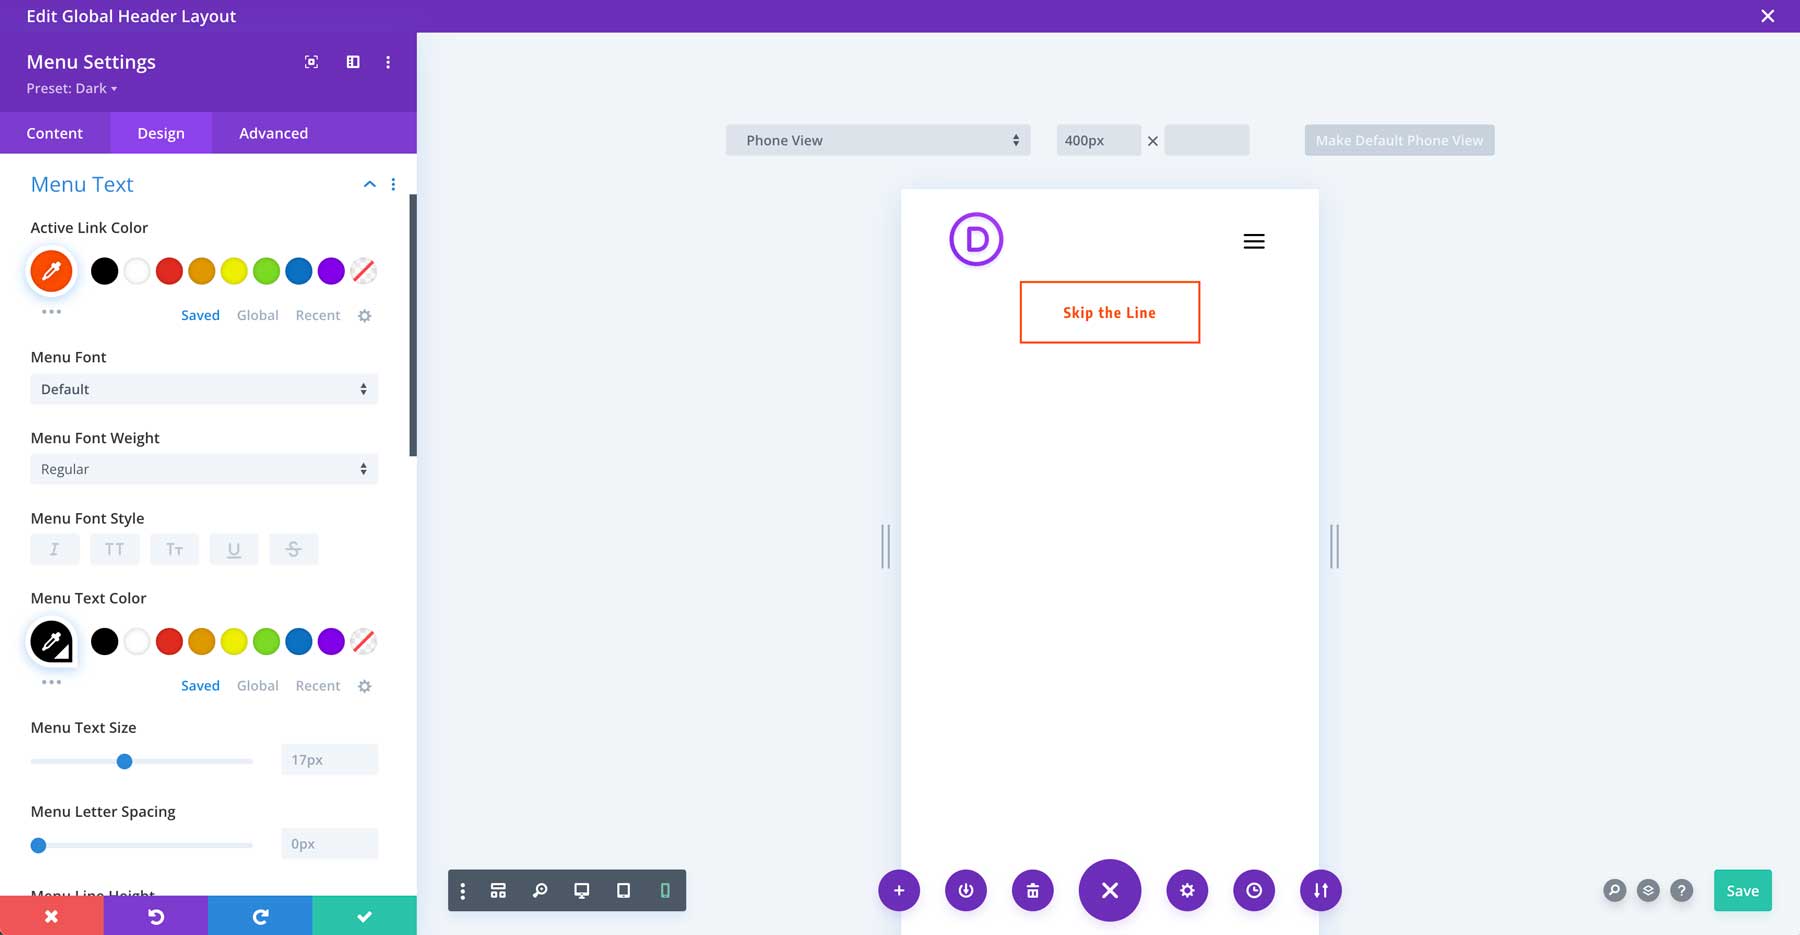
Task: Open wireframe view from the bottom toolbar
Action: pos(497,890)
